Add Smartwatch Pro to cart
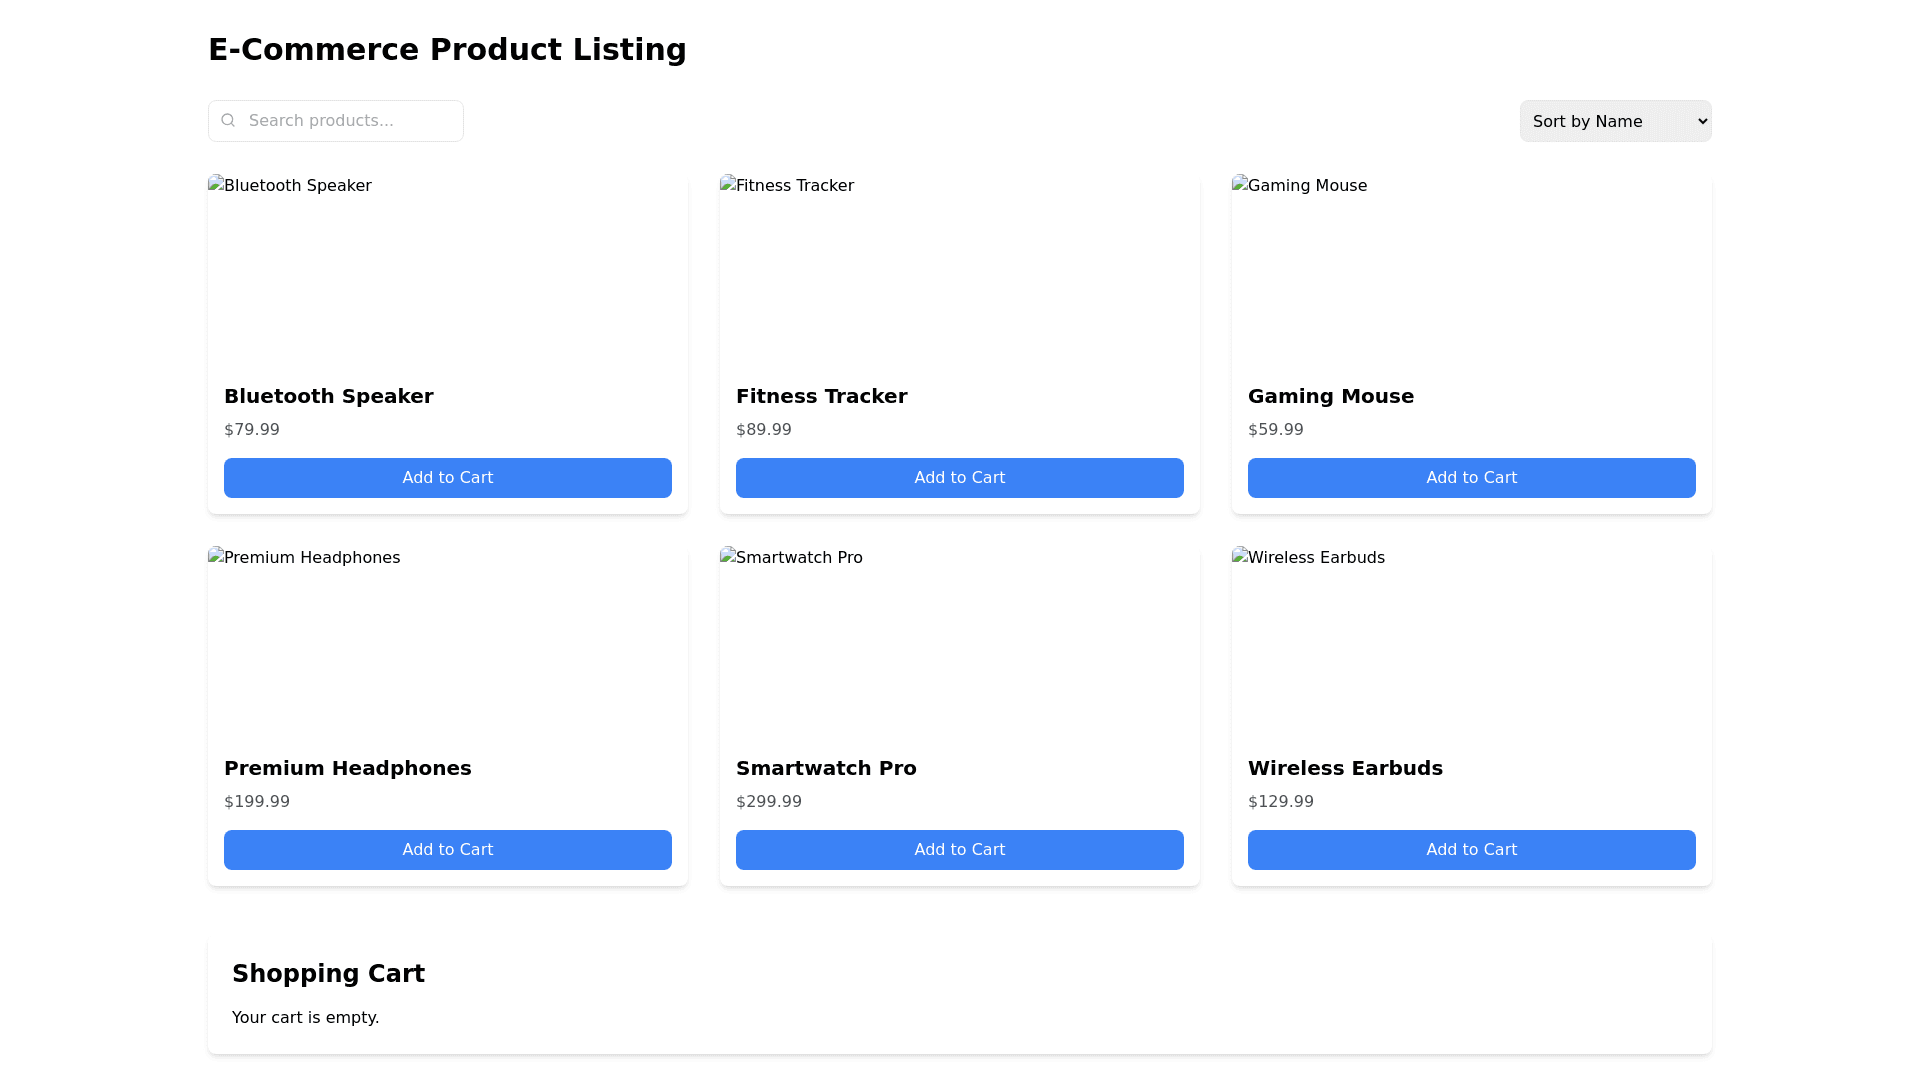 (x=960, y=850)
